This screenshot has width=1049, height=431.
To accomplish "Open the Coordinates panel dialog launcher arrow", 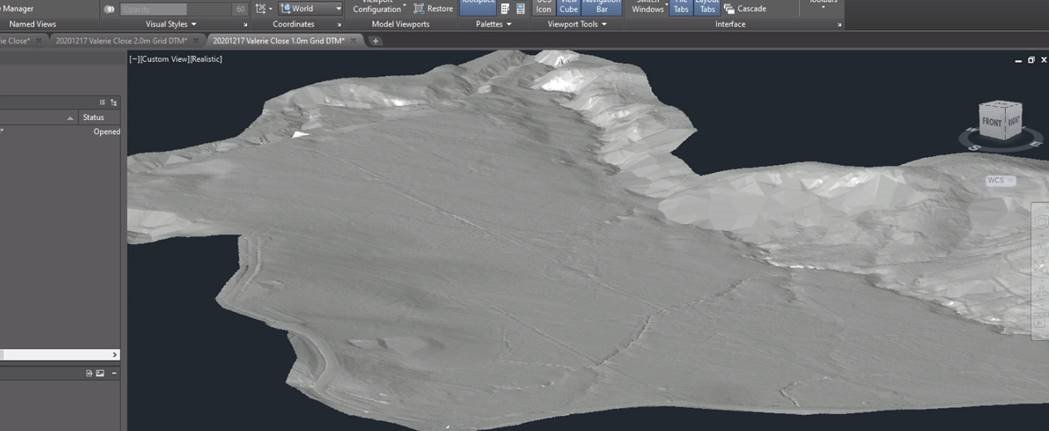I will (x=339, y=25).
